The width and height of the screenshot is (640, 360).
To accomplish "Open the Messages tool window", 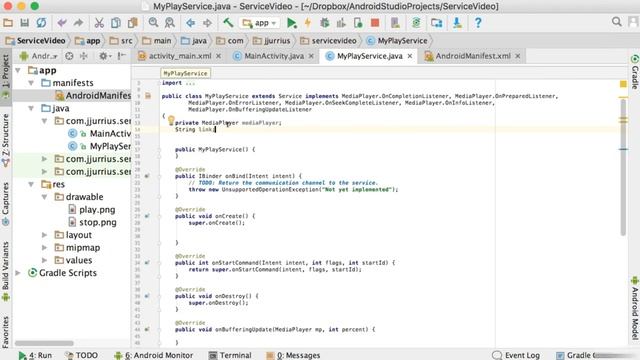I will pyautogui.click(x=293, y=355).
